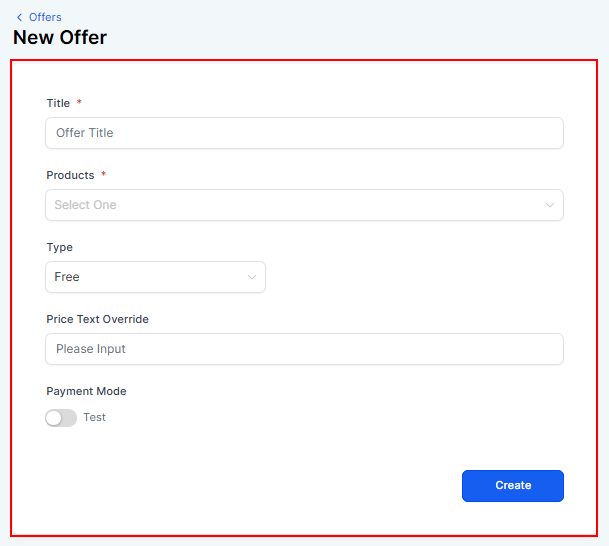Click the Price Text Override label
This screenshot has height=546, width=609.
[97, 319]
